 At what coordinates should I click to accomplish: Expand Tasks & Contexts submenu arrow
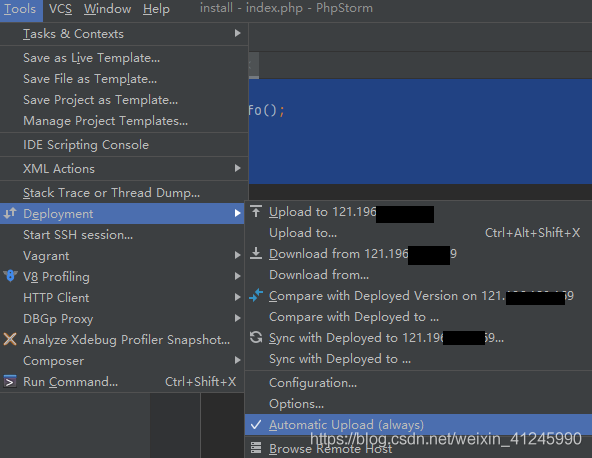coord(237,33)
